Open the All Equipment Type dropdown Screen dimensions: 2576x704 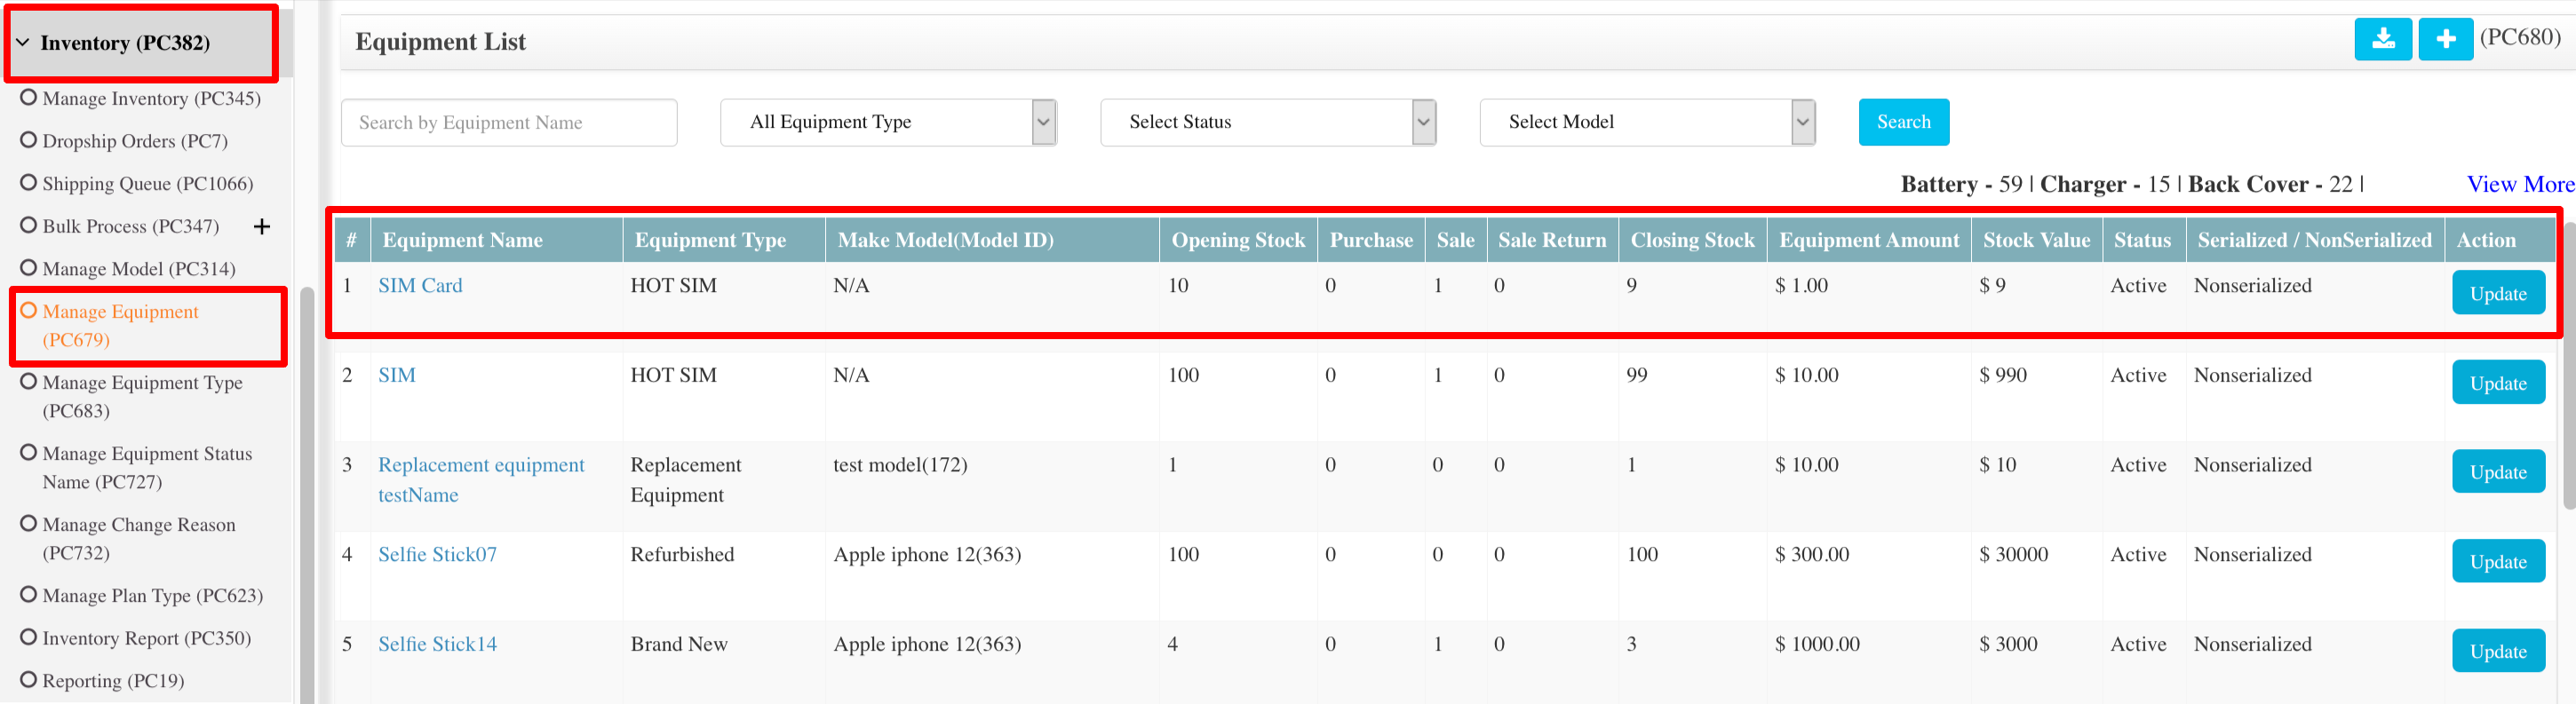click(x=888, y=122)
